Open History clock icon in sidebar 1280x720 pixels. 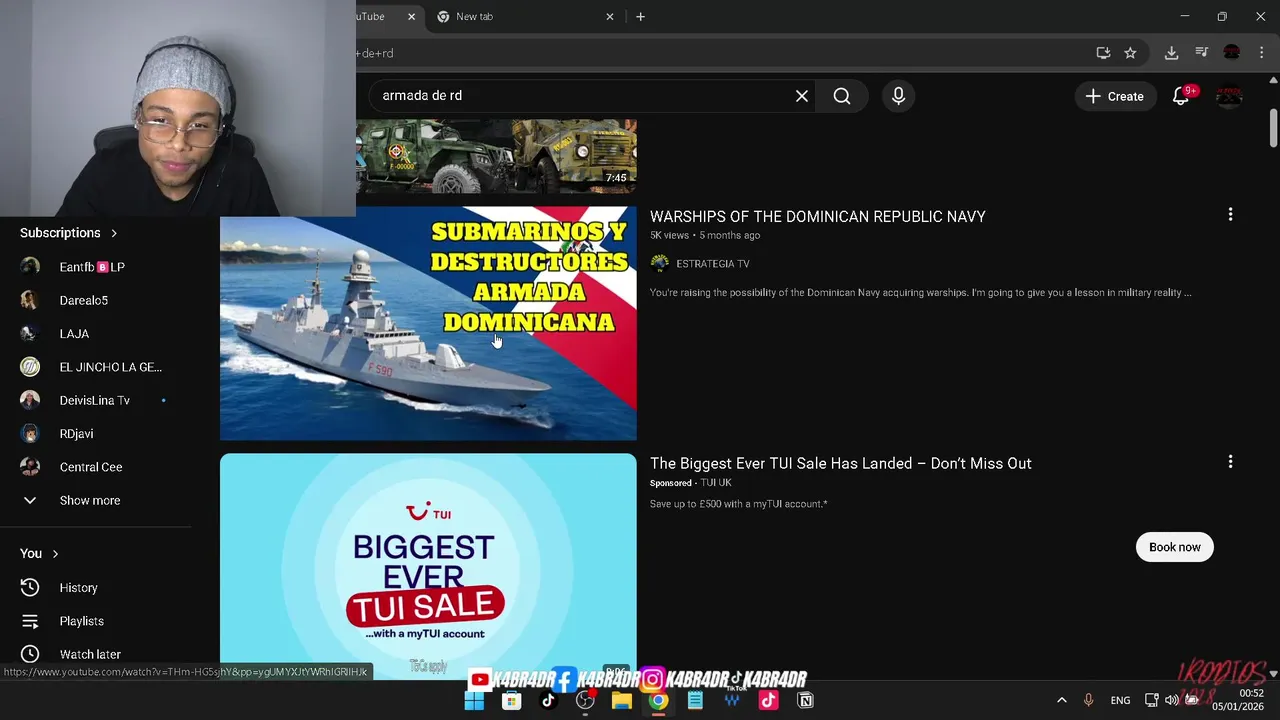[x=30, y=588]
